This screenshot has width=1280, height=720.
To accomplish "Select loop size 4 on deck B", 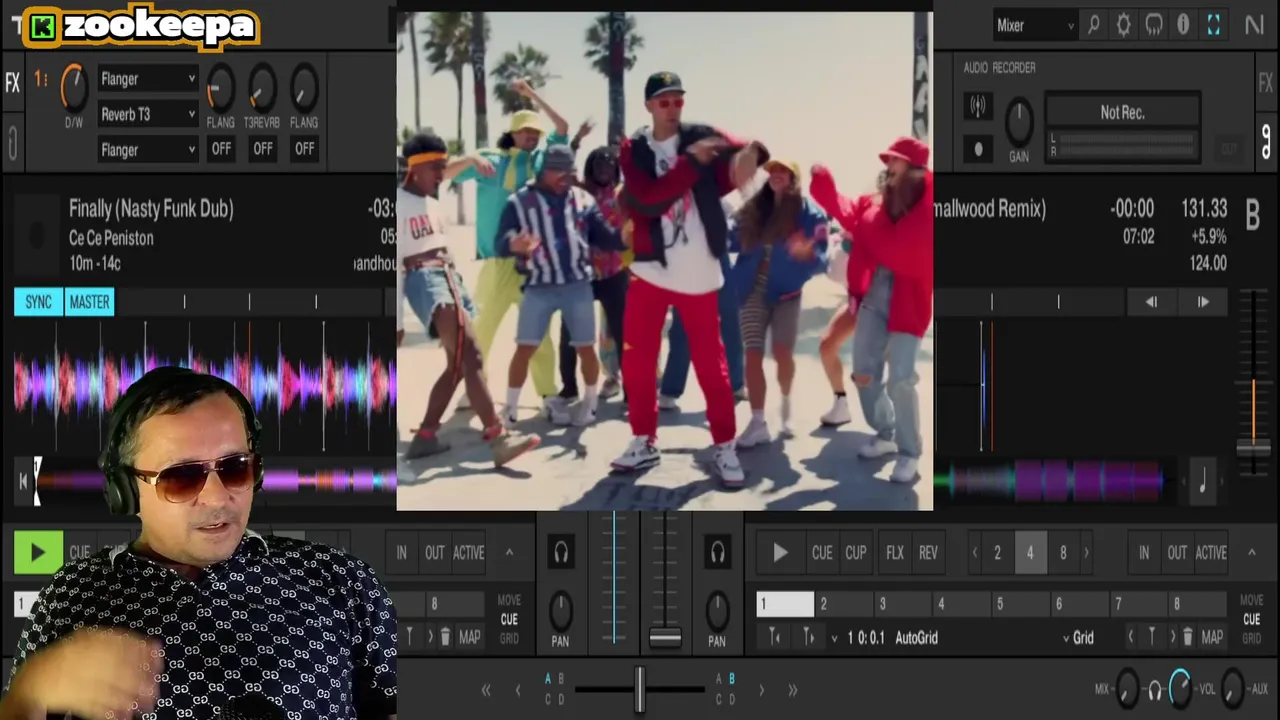I will pos(1030,553).
